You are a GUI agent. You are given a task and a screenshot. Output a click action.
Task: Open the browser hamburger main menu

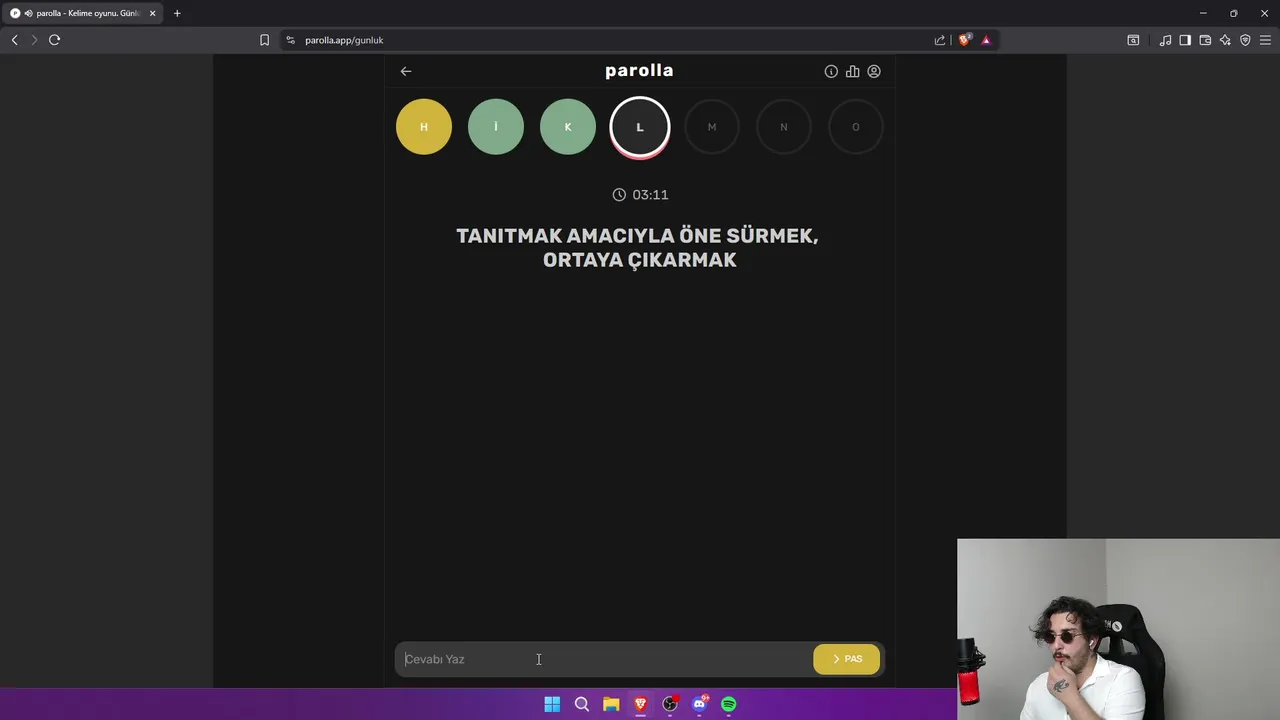(1265, 40)
